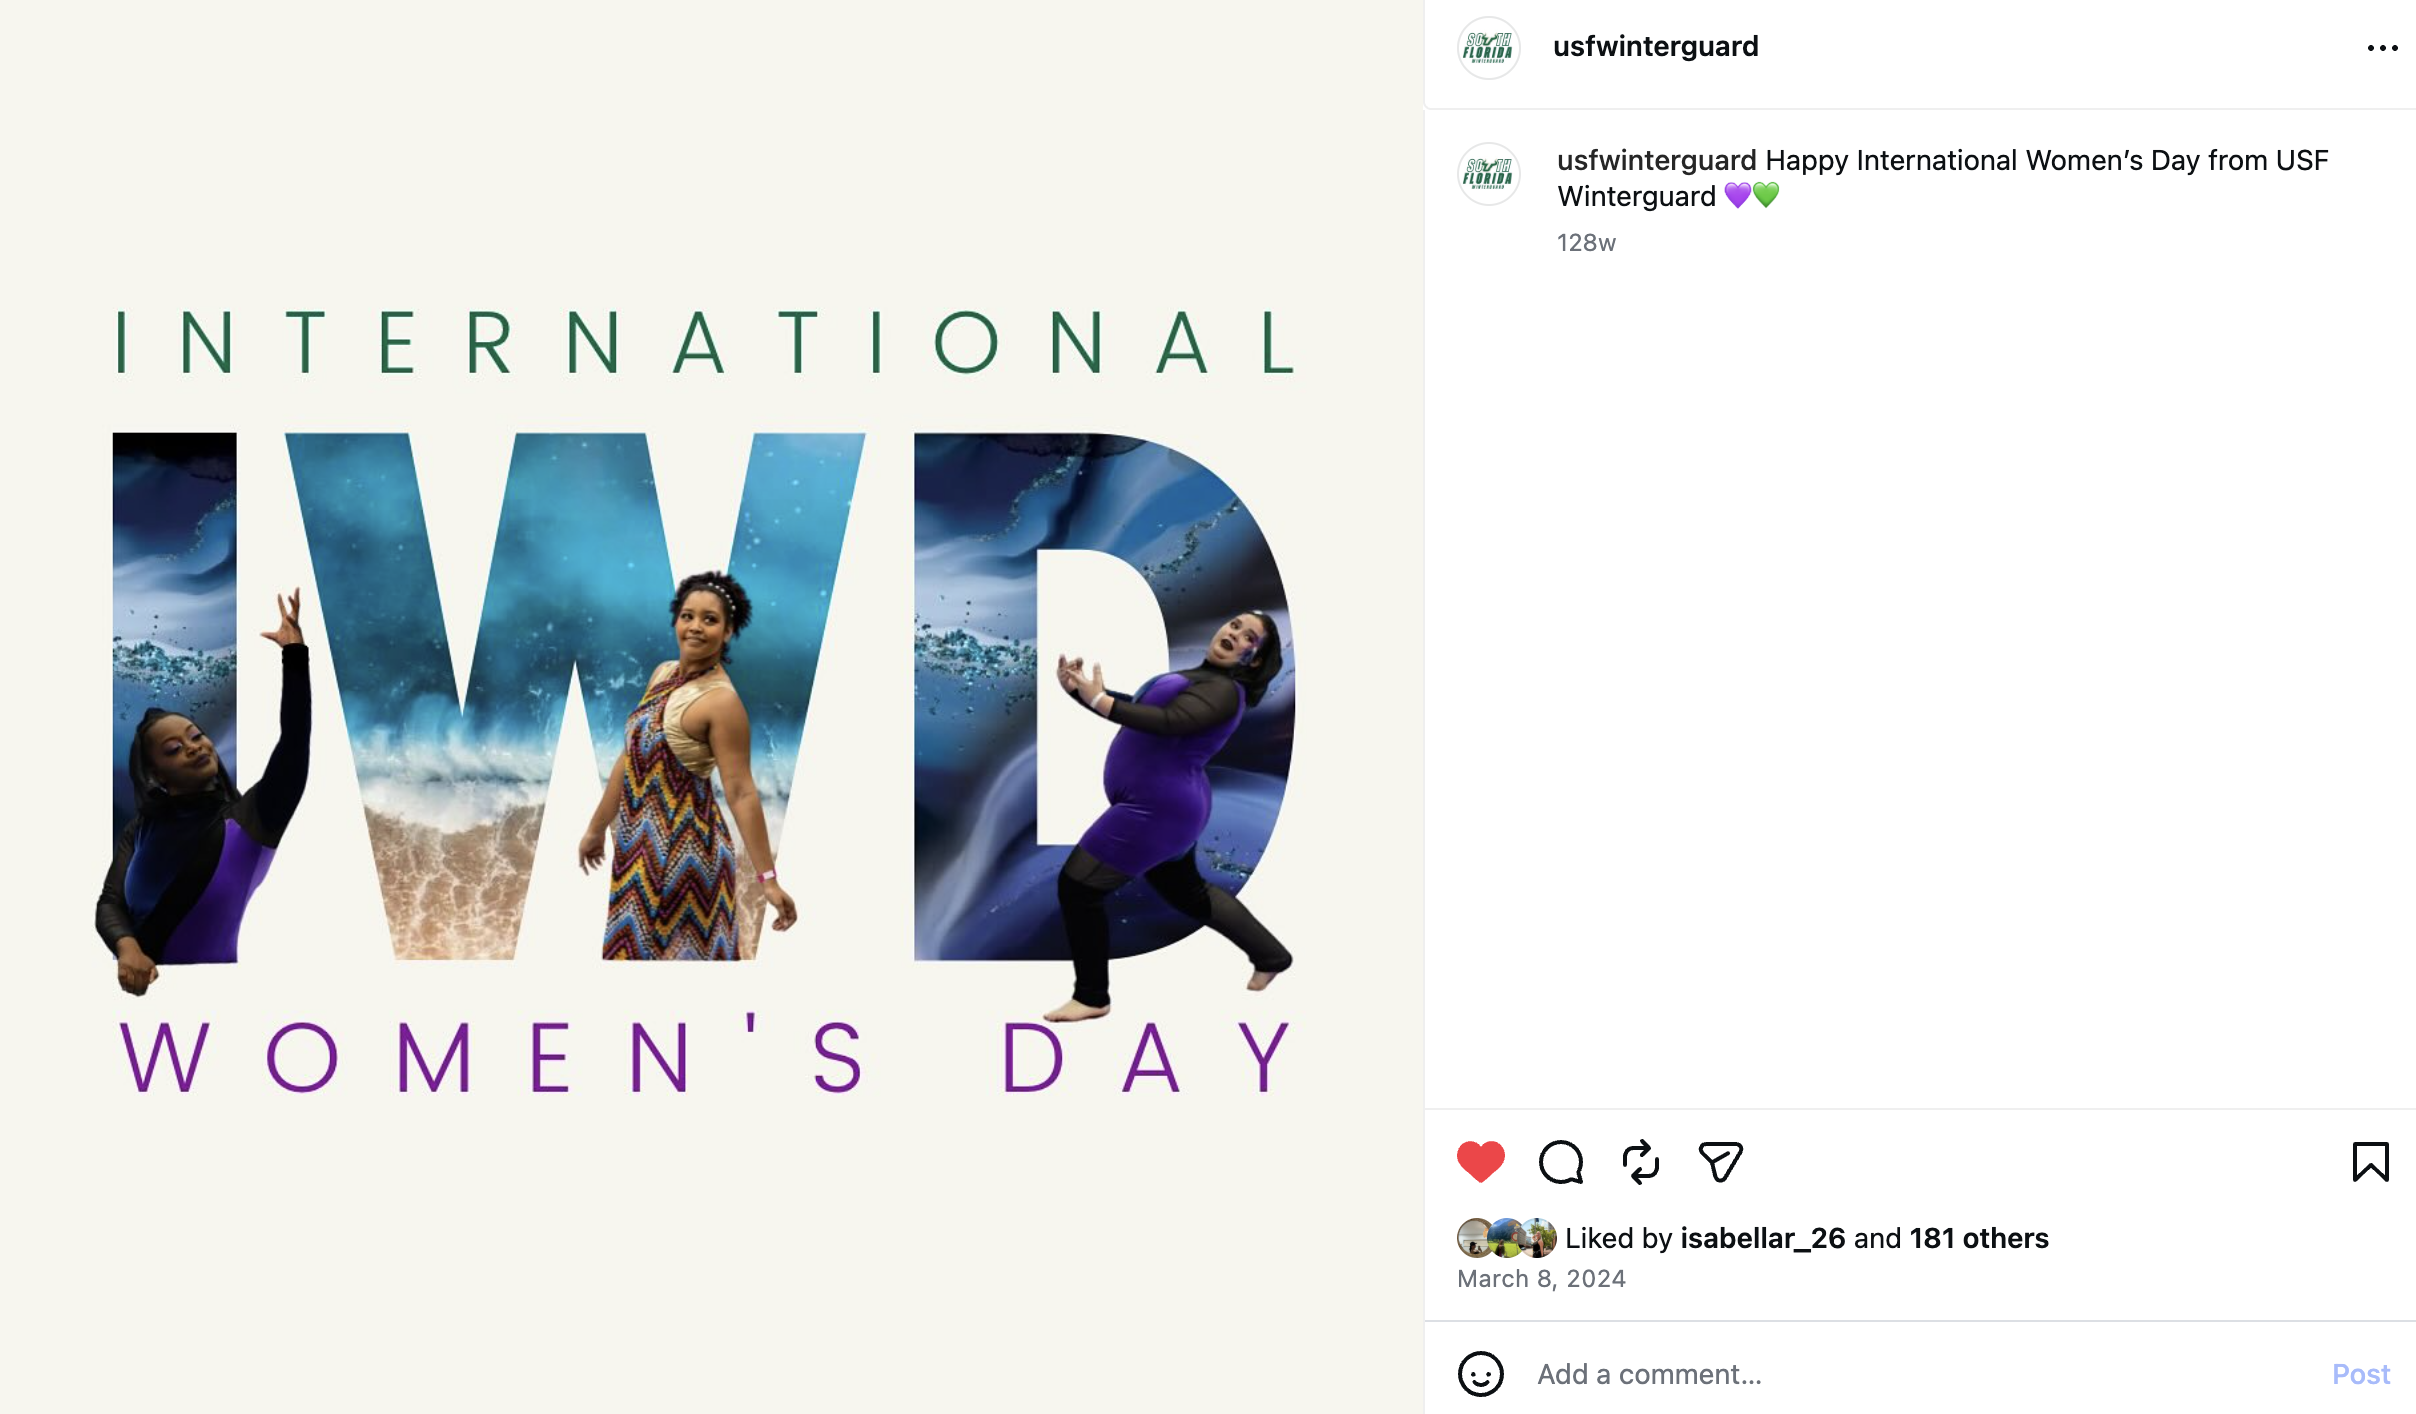Save the post with the bookmark icon
This screenshot has height=1414, width=2416.
(2370, 1161)
